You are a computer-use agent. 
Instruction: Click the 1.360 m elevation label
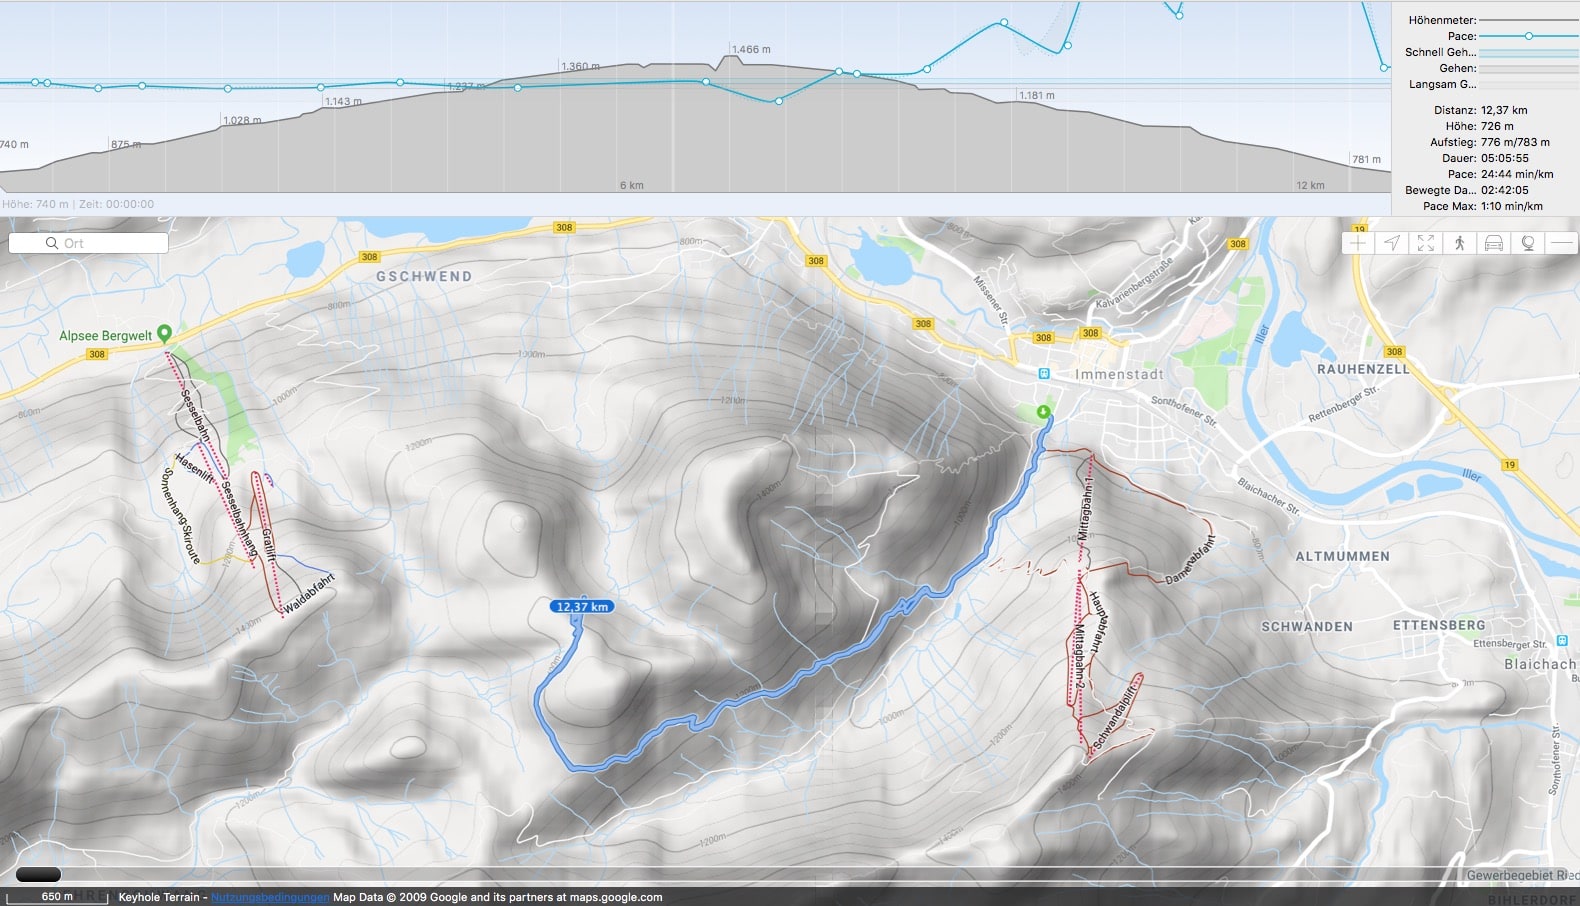[x=580, y=66]
